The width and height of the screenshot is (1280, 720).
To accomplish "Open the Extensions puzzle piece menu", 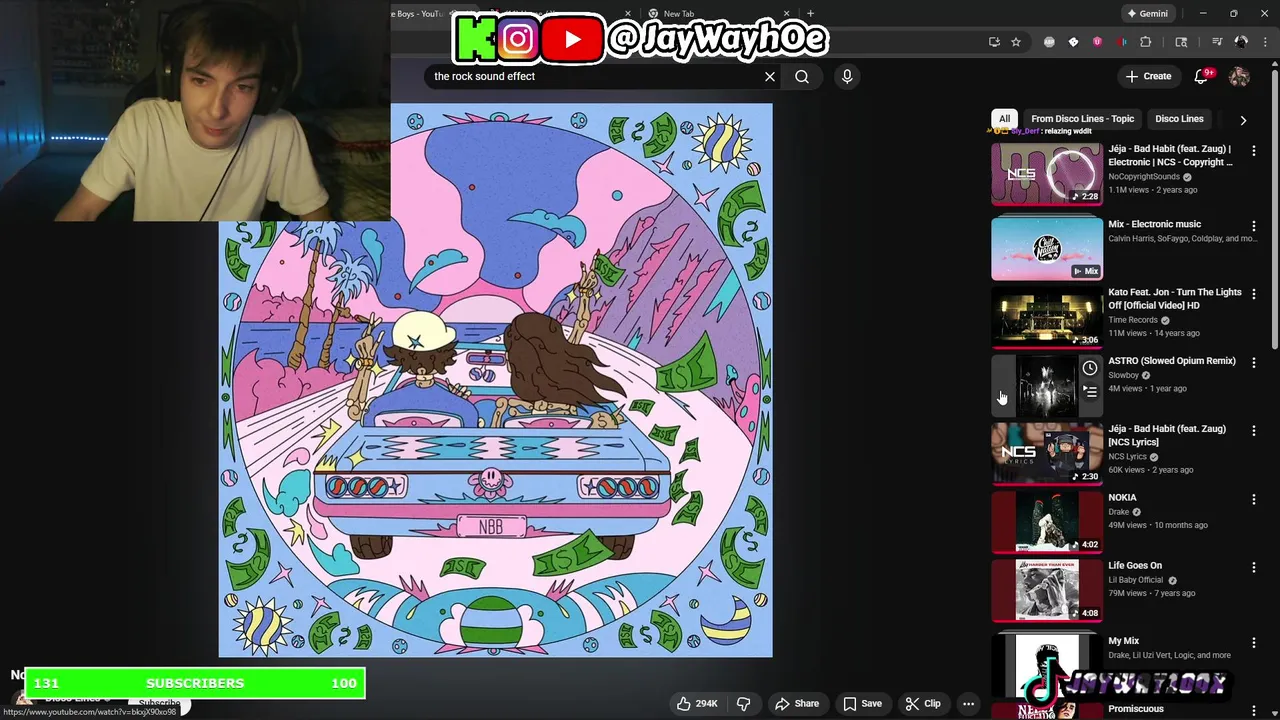I will pyautogui.click(x=1146, y=42).
